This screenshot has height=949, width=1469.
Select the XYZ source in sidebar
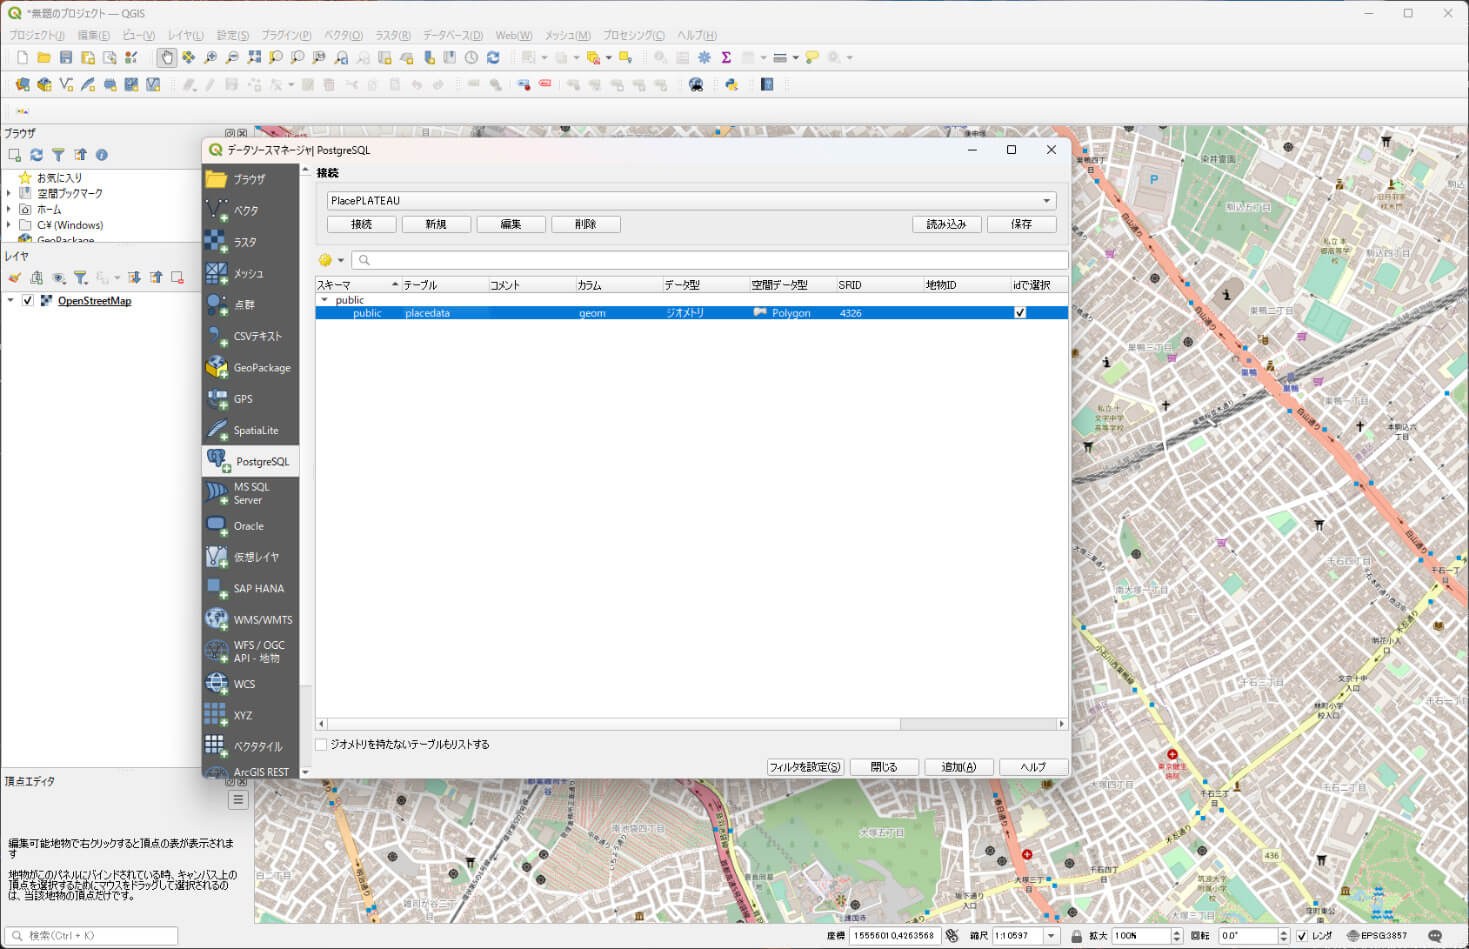point(250,715)
